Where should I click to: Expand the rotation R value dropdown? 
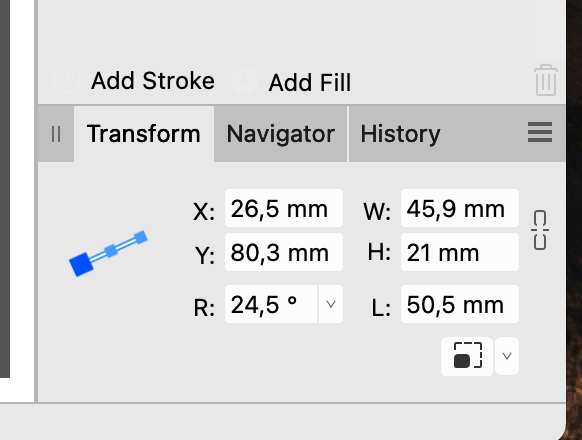pos(330,304)
